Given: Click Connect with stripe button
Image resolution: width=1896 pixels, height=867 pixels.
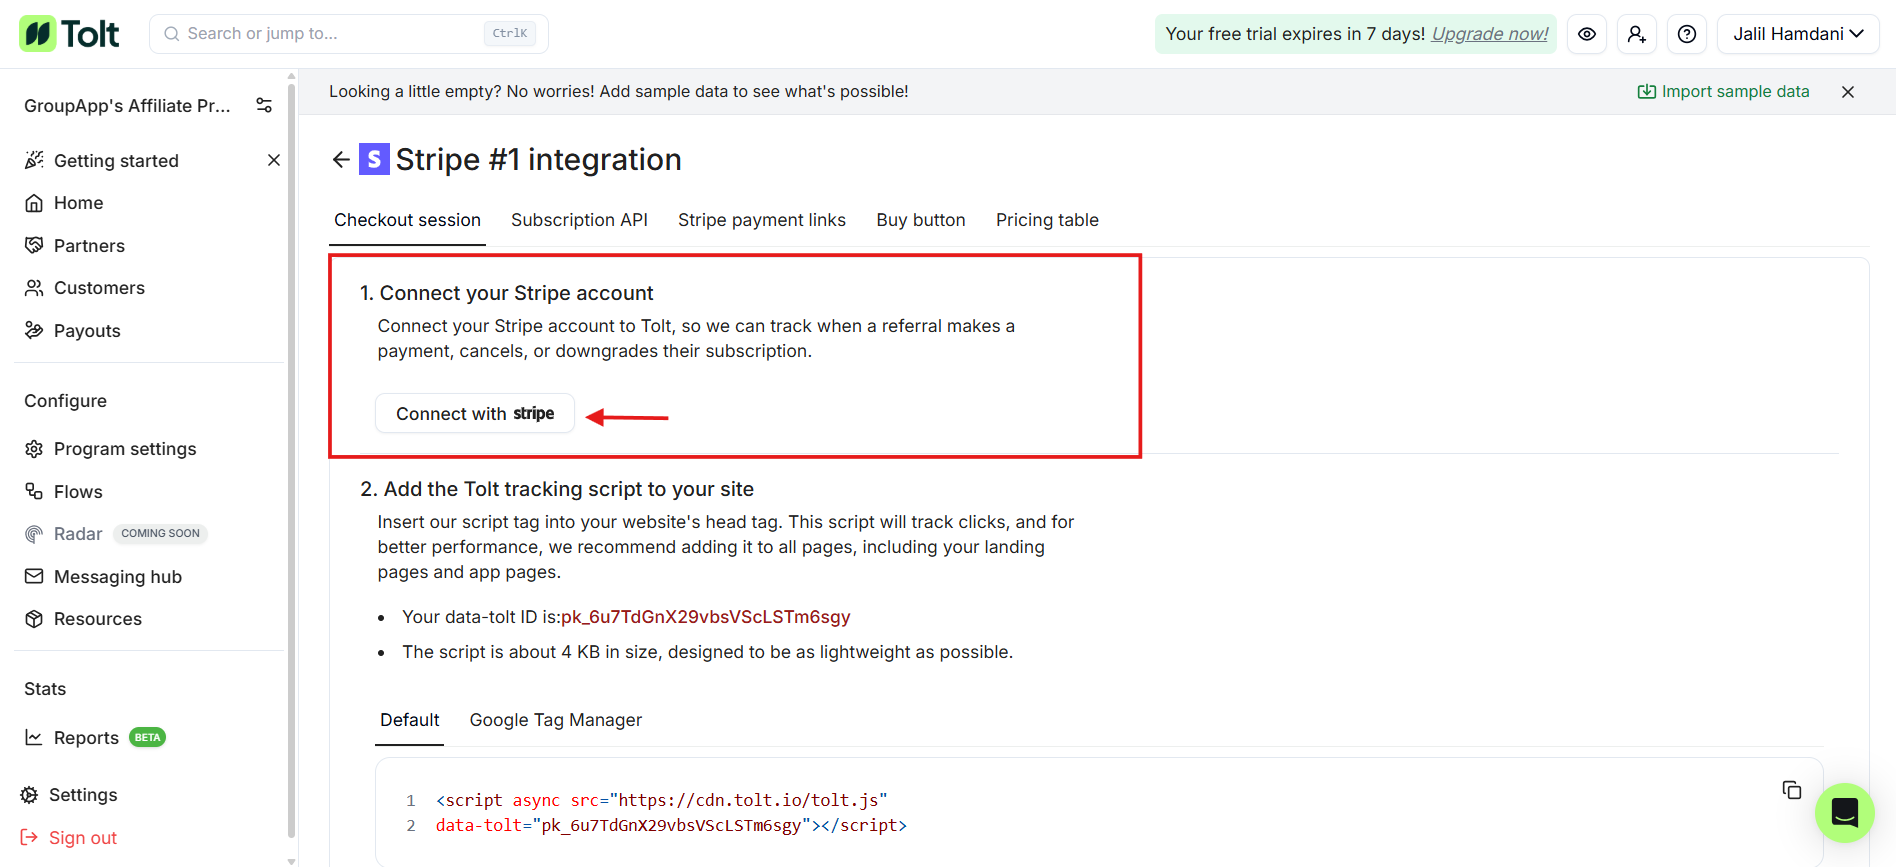Looking at the screenshot, I should pyautogui.click(x=475, y=414).
